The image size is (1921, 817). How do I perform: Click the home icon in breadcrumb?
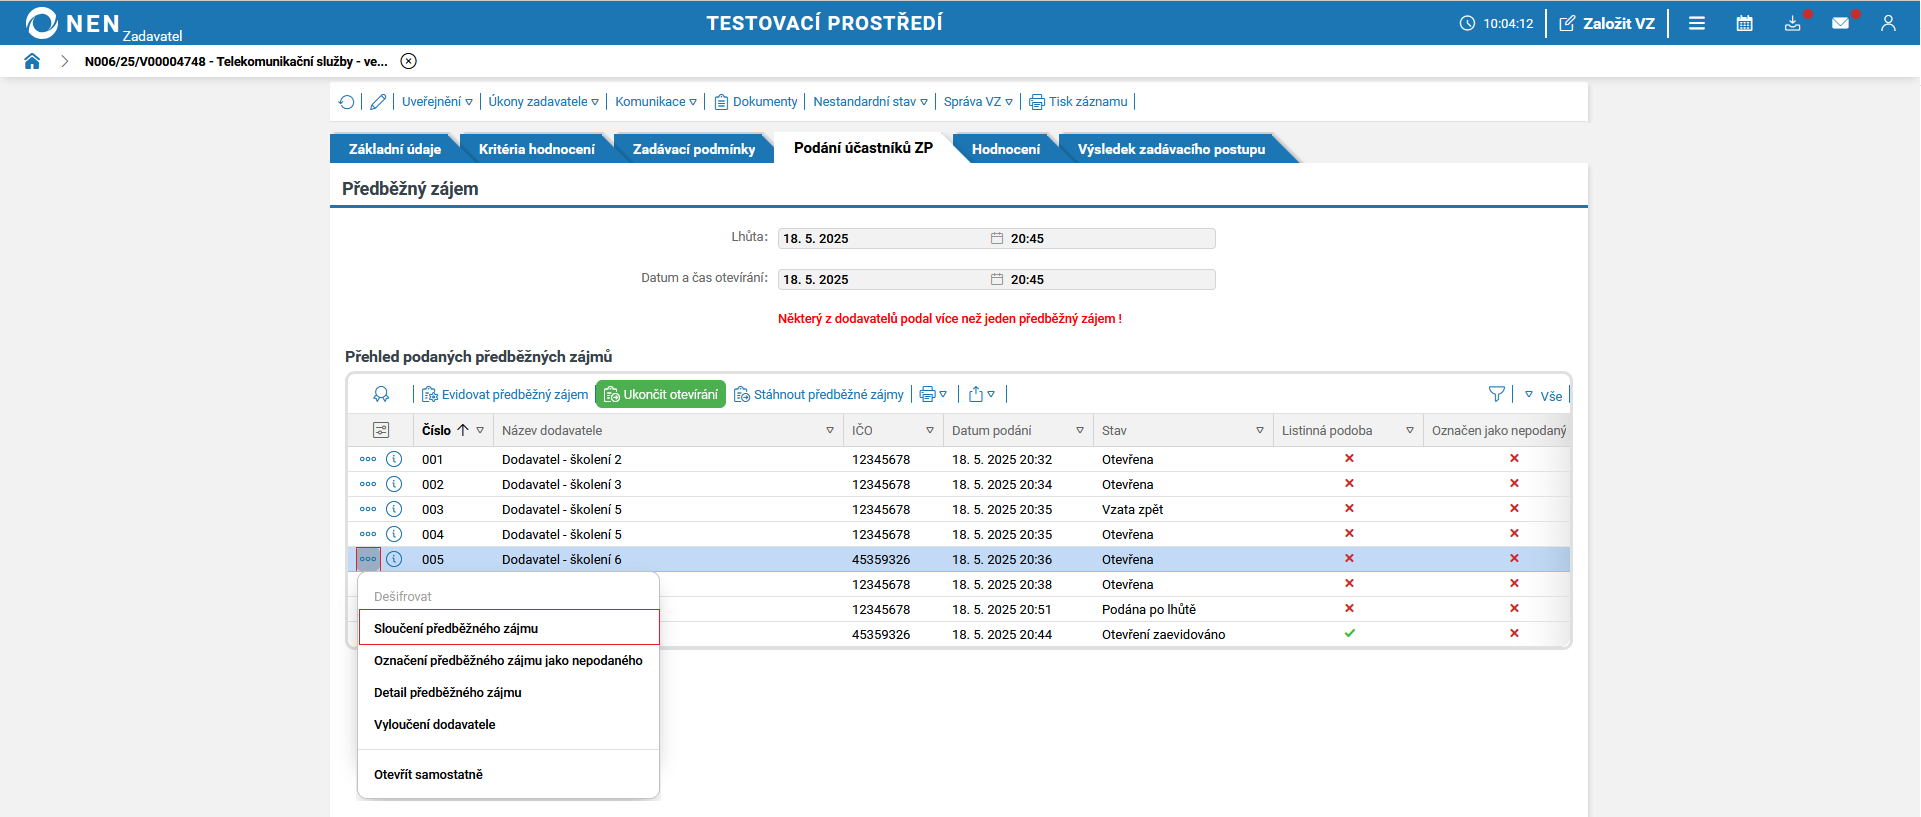point(32,61)
